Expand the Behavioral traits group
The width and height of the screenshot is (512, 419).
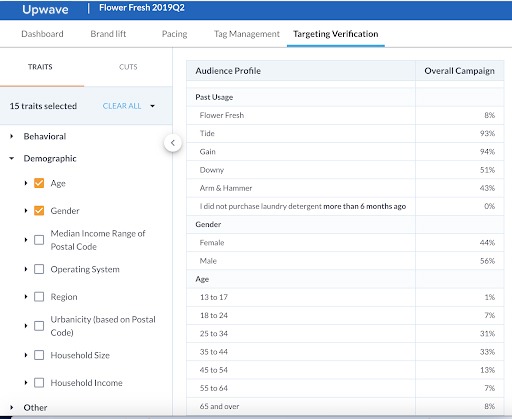pyautogui.click(x=12, y=136)
